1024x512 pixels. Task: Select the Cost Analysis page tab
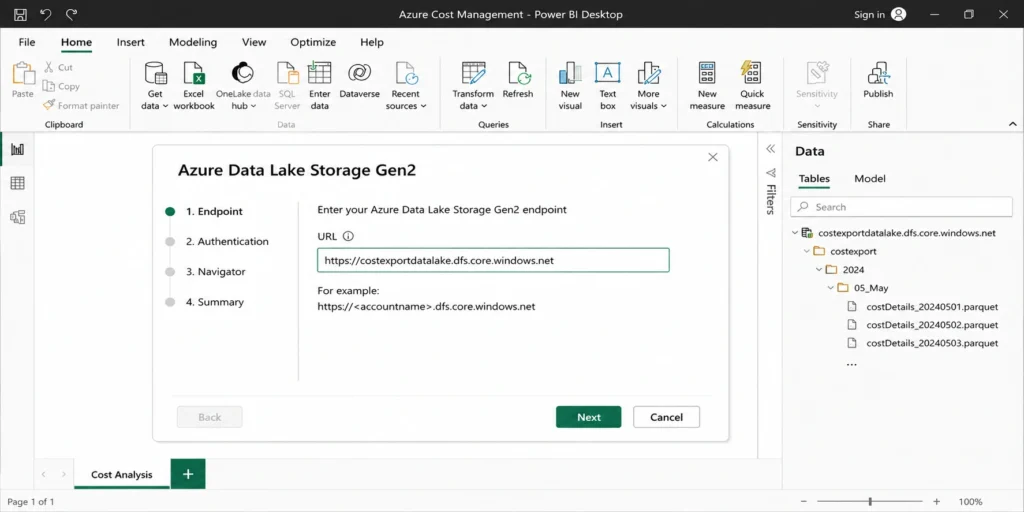(122, 474)
